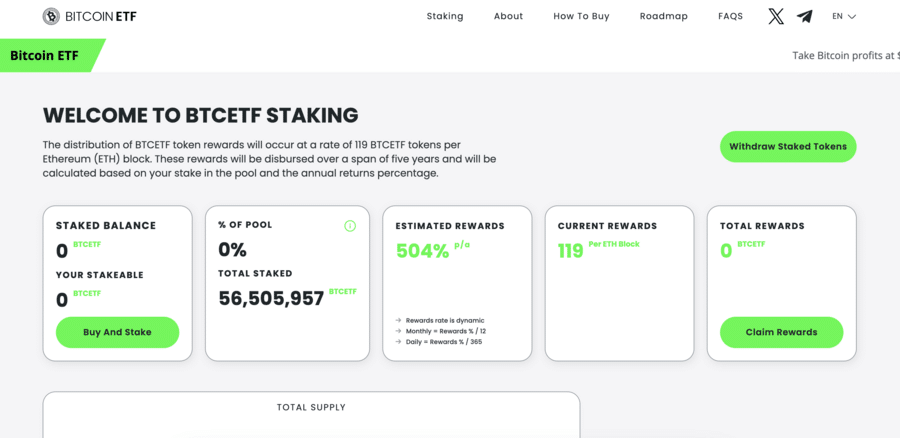Click the Withdraw Staked Tokens button
This screenshot has width=900, height=438.
tap(788, 146)
